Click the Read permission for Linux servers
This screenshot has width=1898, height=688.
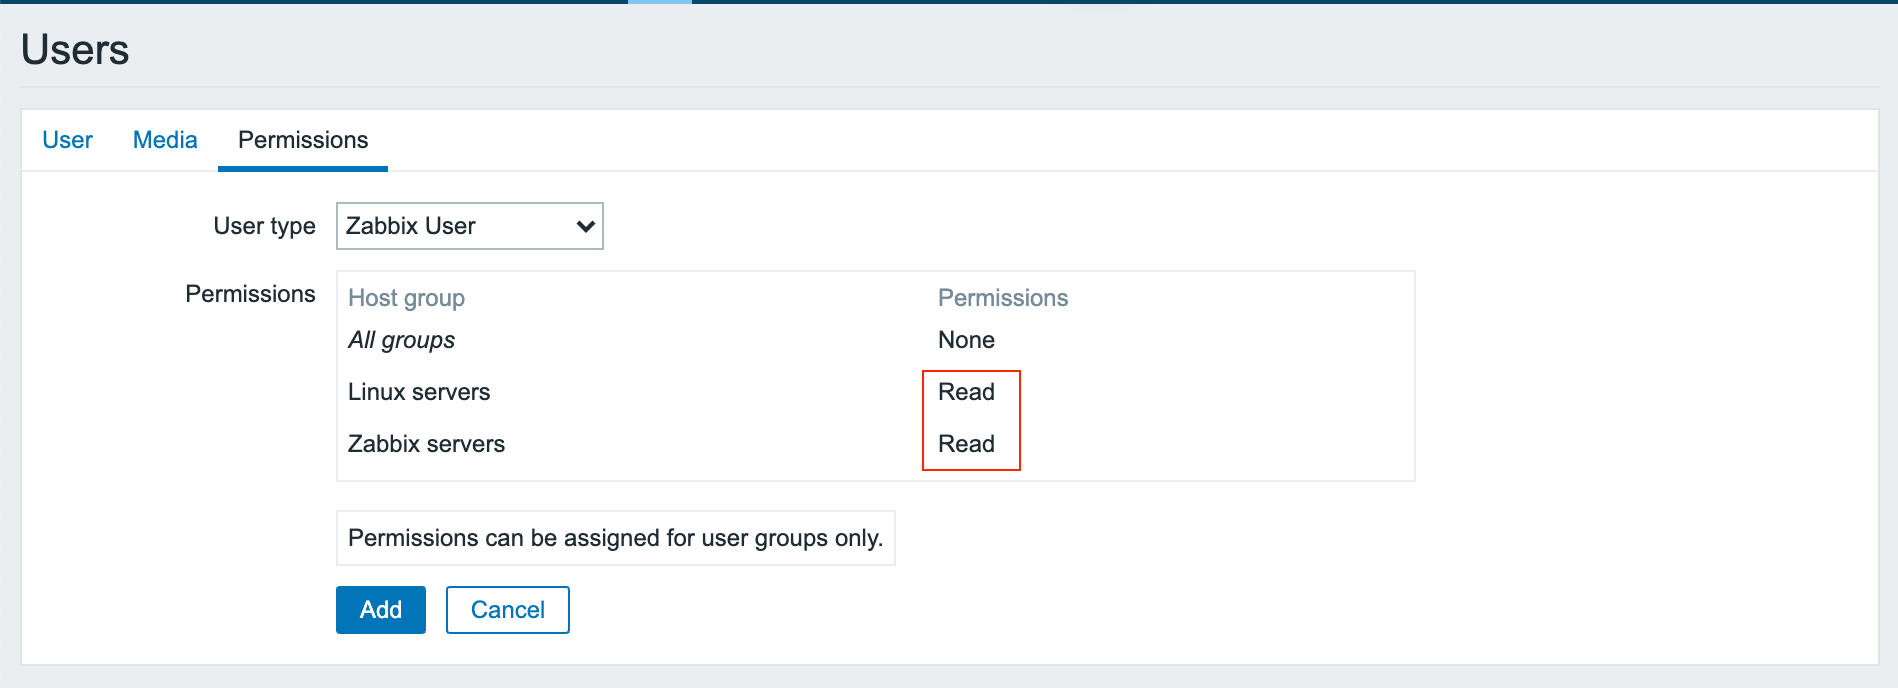pos(966,392)
